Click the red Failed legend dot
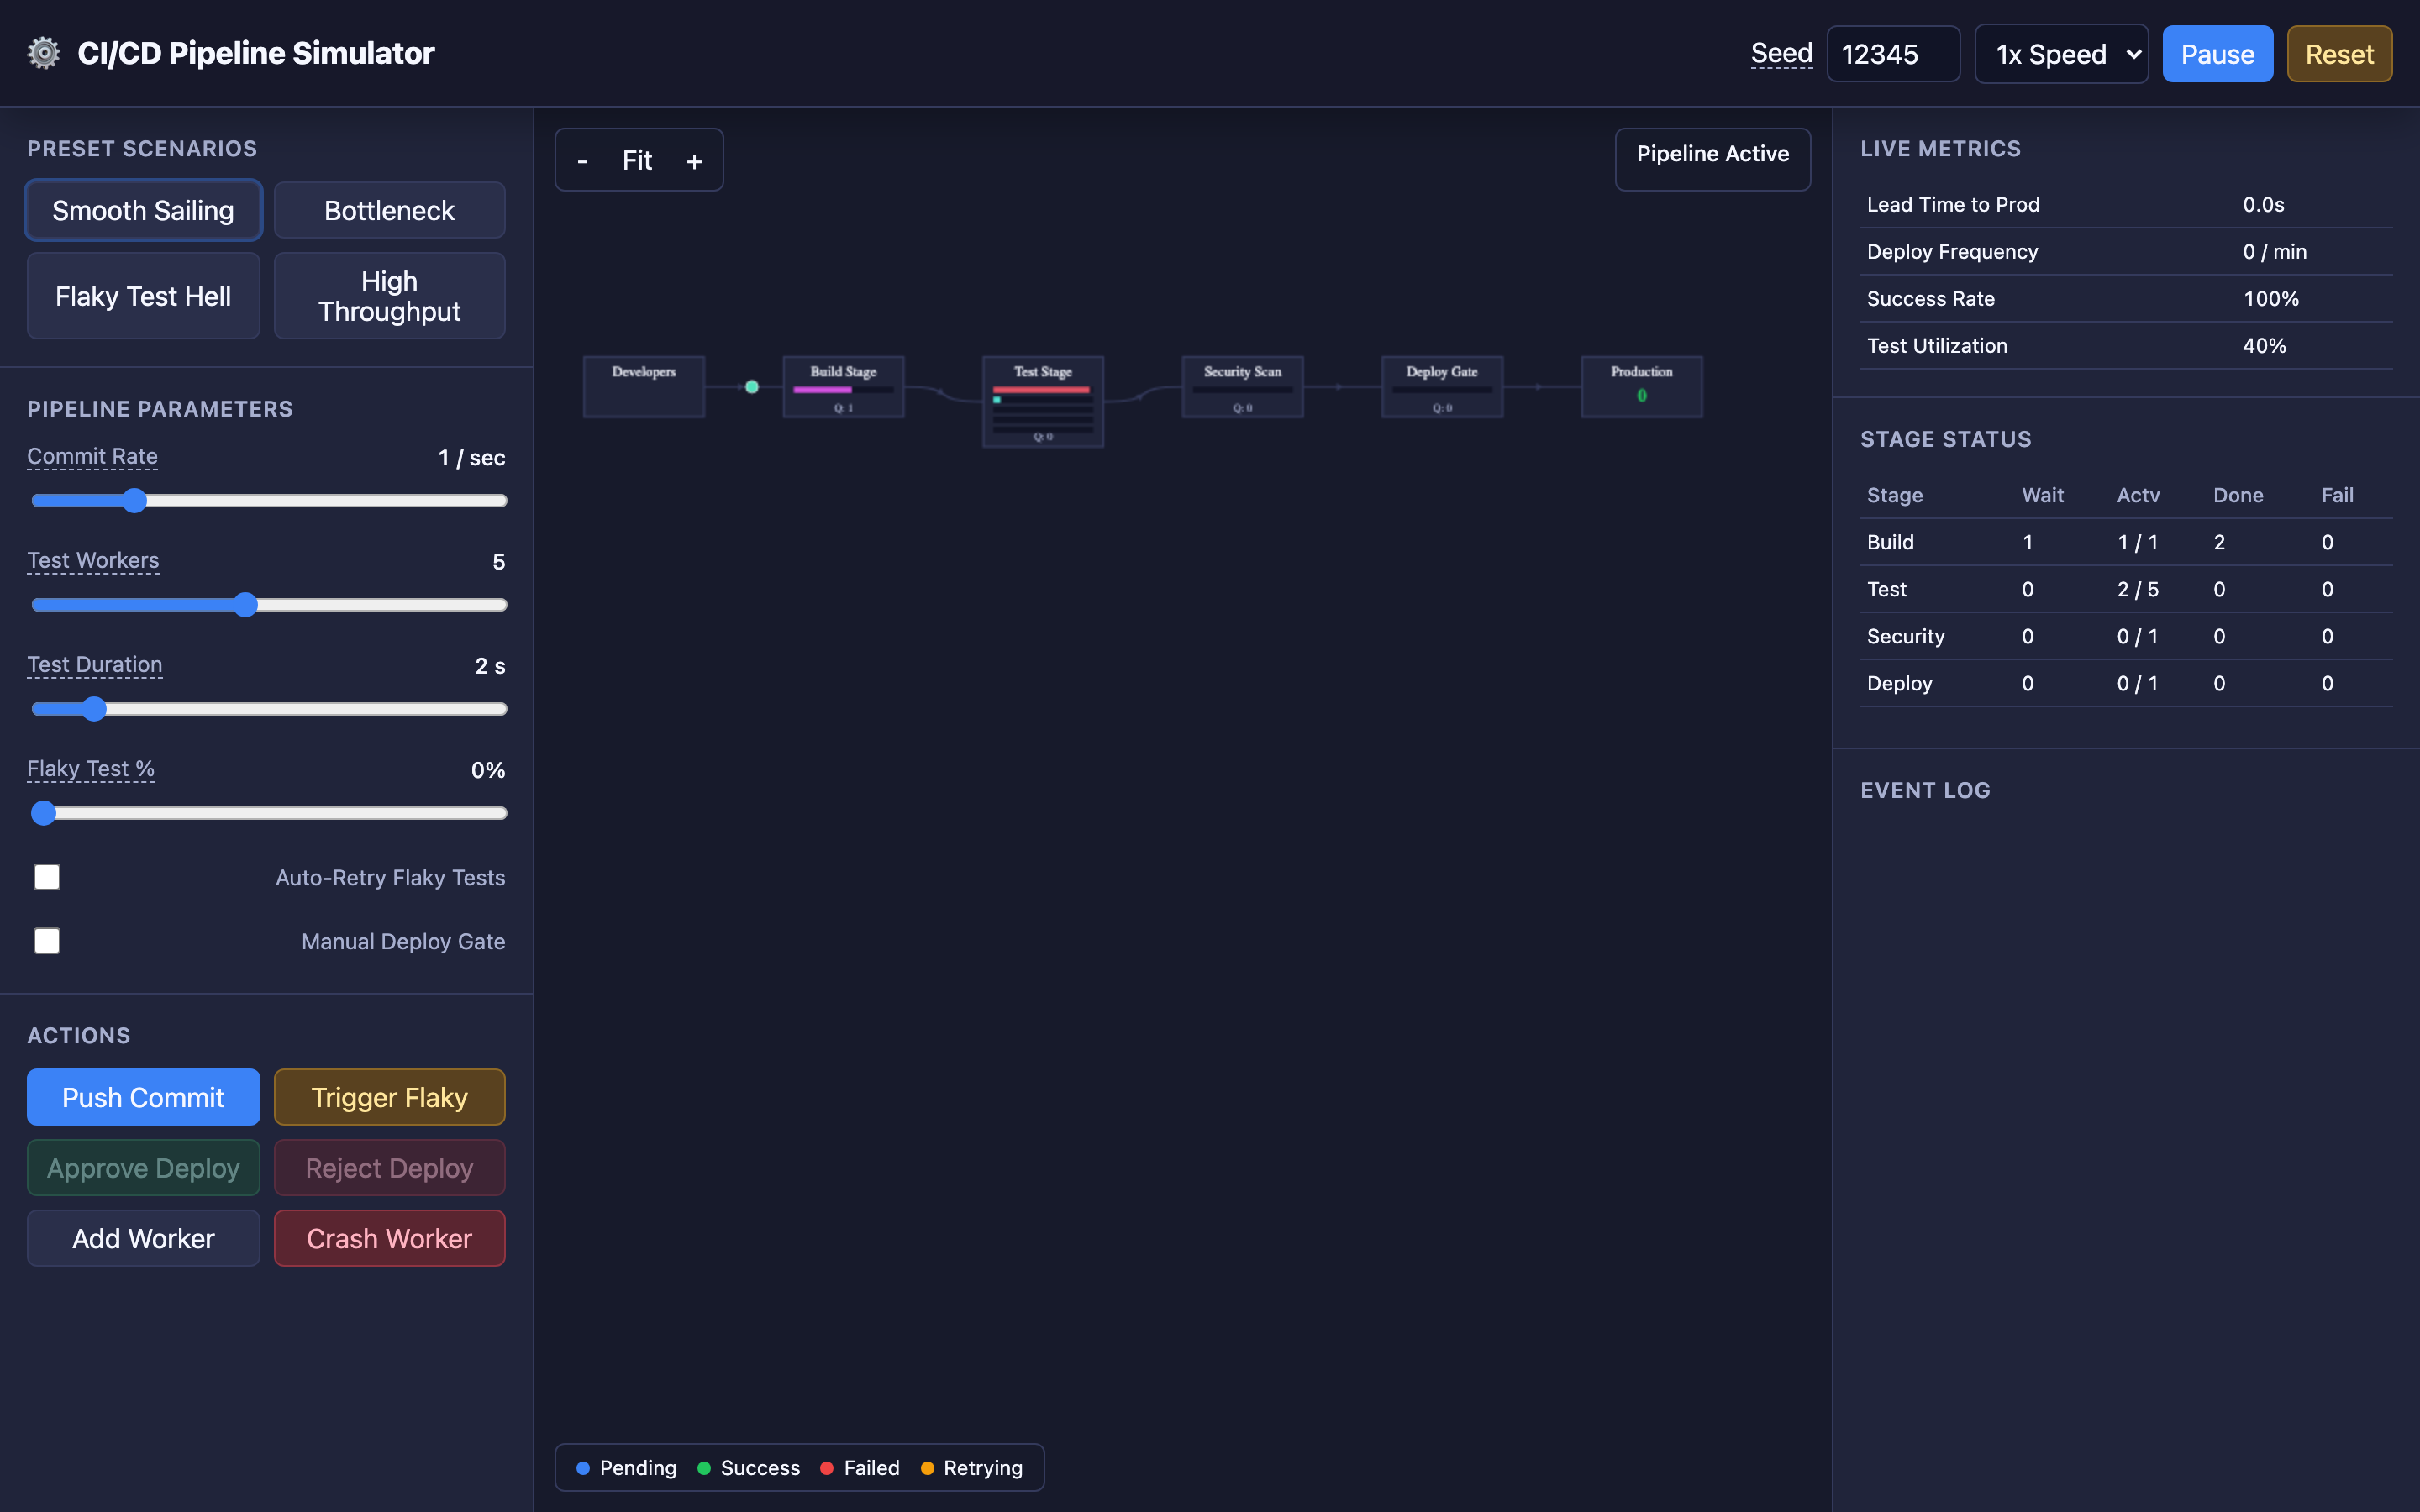 click(x=827, y=1468)
